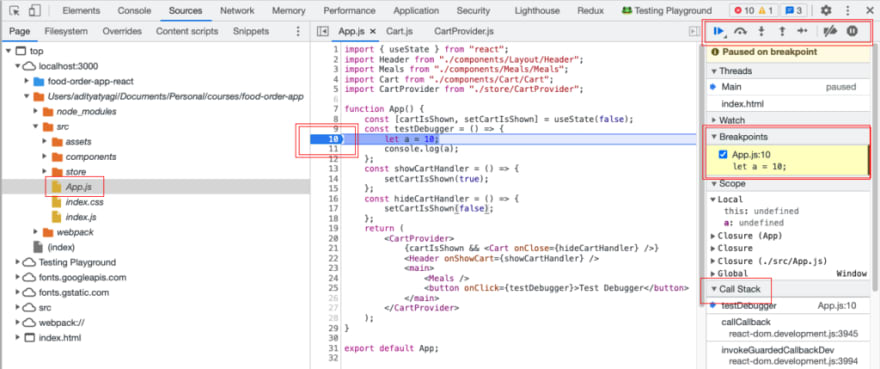
Task: Click the red errors count badge
Action: coord(744,10)
